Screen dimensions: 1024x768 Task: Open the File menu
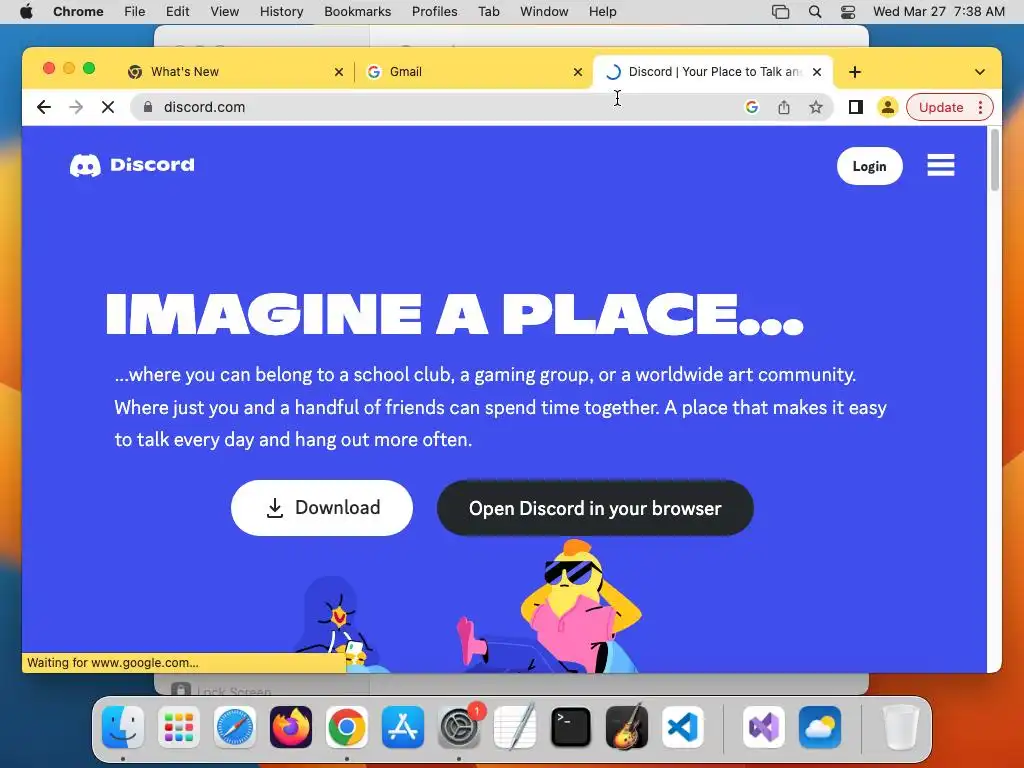coord(135,12)
